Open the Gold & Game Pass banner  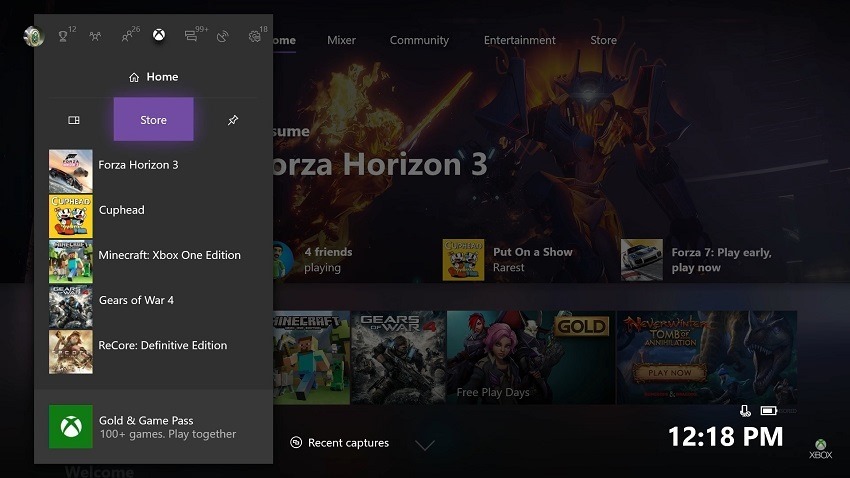[153, 427]
